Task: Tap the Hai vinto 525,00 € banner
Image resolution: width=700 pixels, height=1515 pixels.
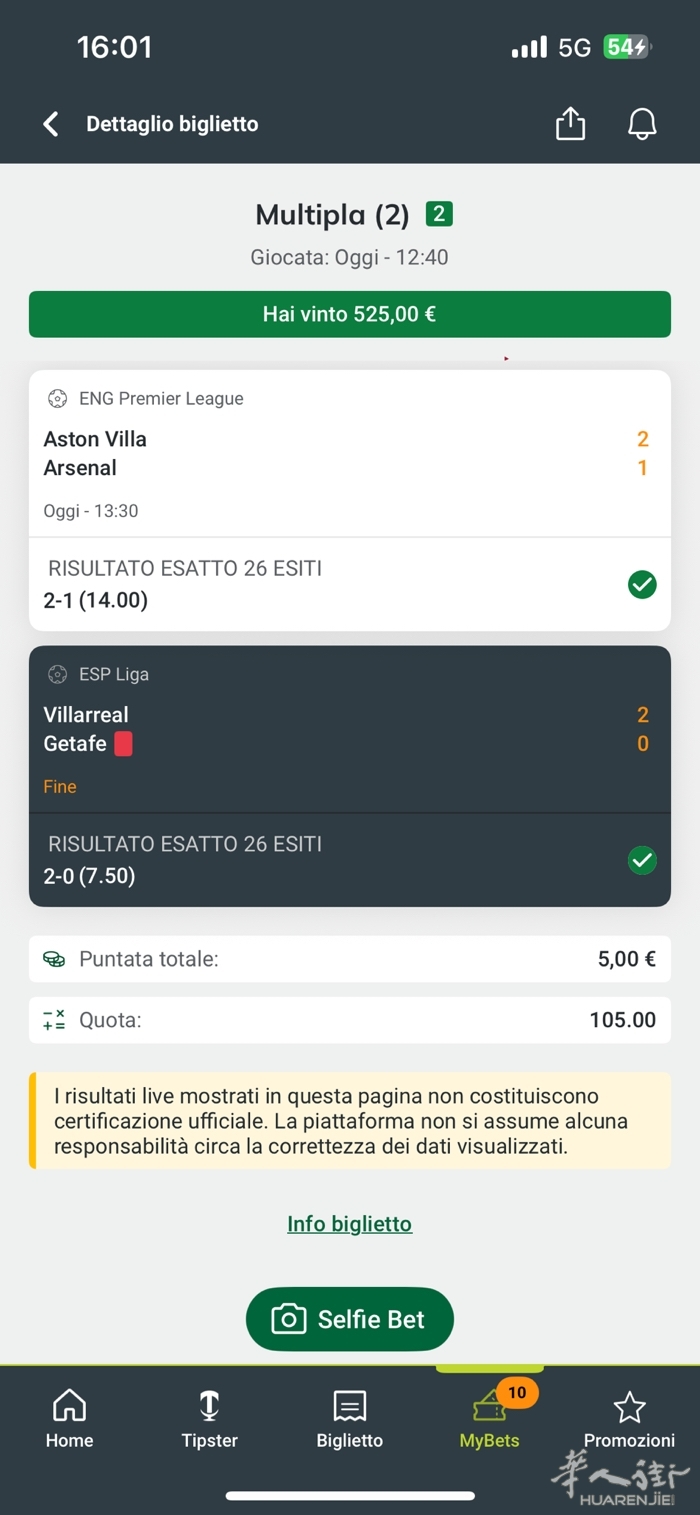Action: tap(349, 314)
